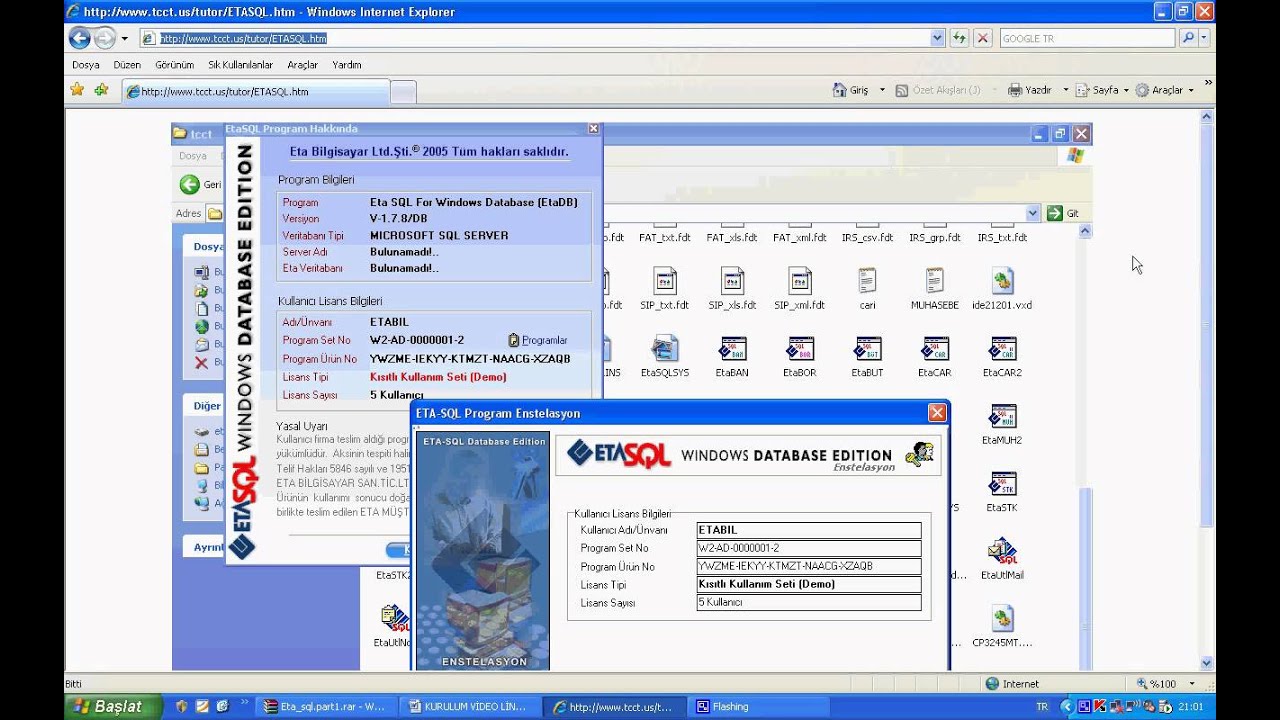Screen dimensions: 1280x720
Task: Open the EtaSTK program icon
Action: (x=1002, y=485)
